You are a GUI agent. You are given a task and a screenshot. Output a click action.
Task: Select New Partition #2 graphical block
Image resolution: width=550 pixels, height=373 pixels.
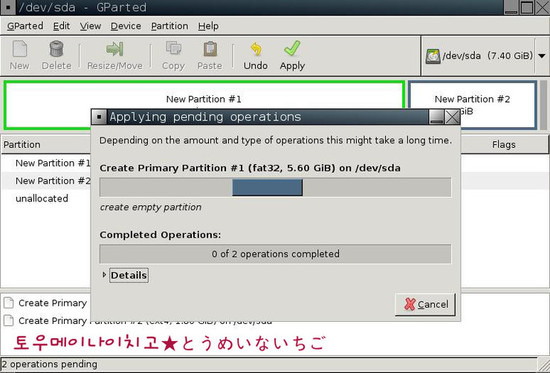(x=472, y=105)
